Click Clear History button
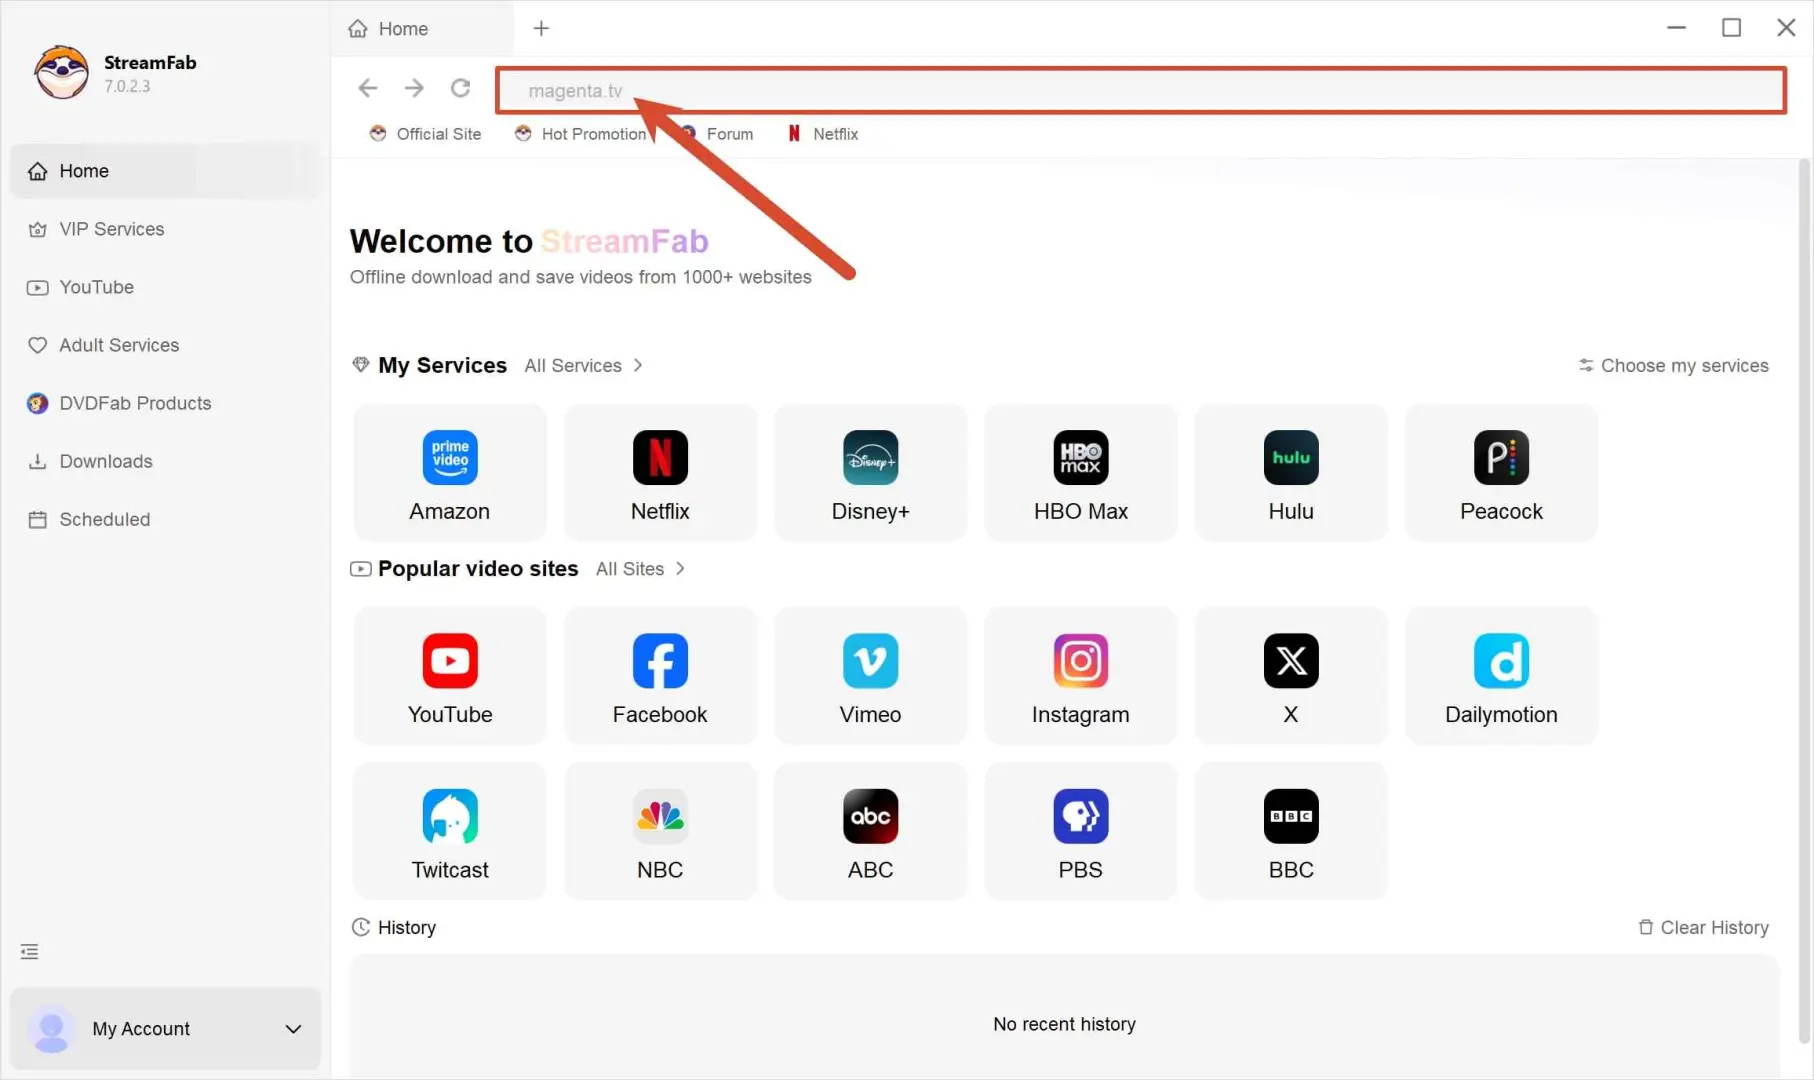The width and height of the screenshot is (1814, 1080). coord(1703,928)
